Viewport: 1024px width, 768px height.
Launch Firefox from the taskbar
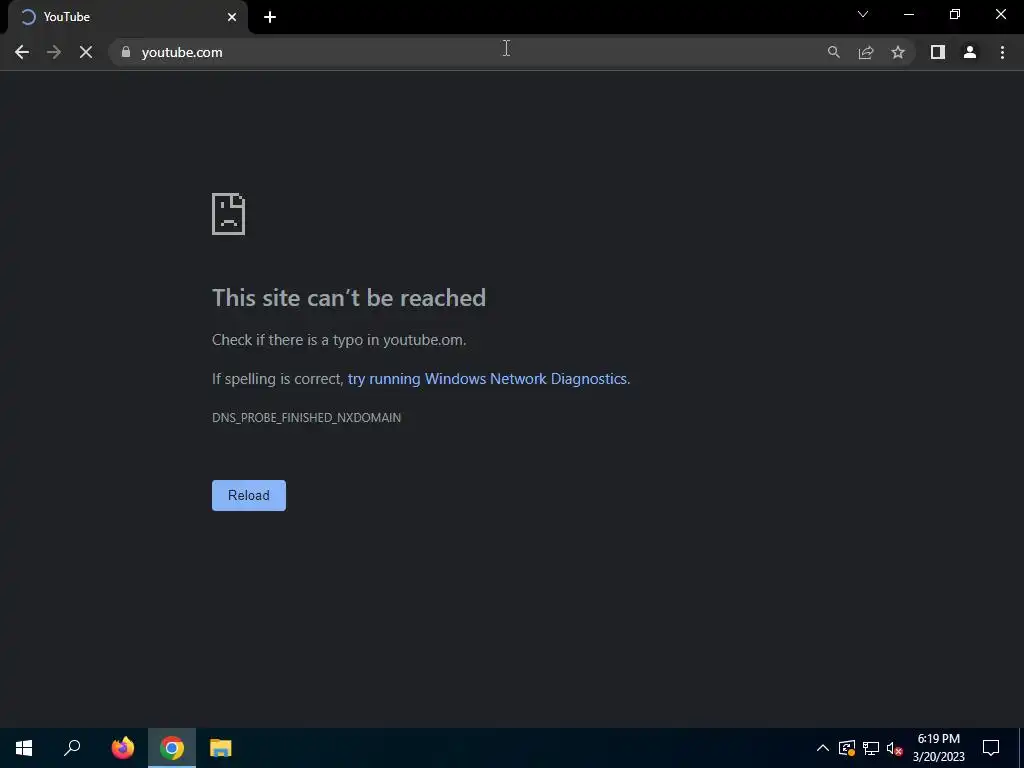[123, 748]
